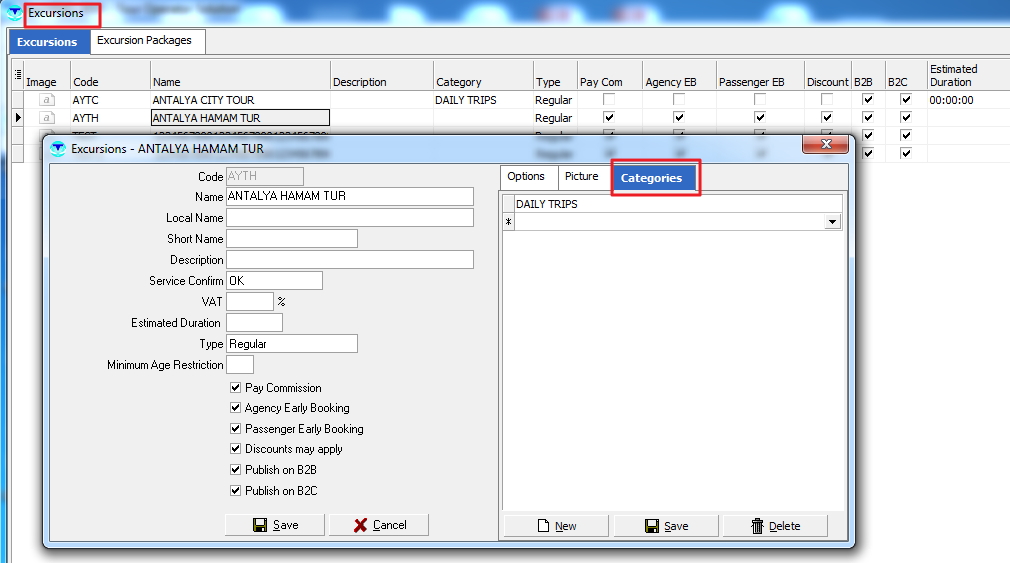Disable Discounts may apply option

(x=236, y=449)
